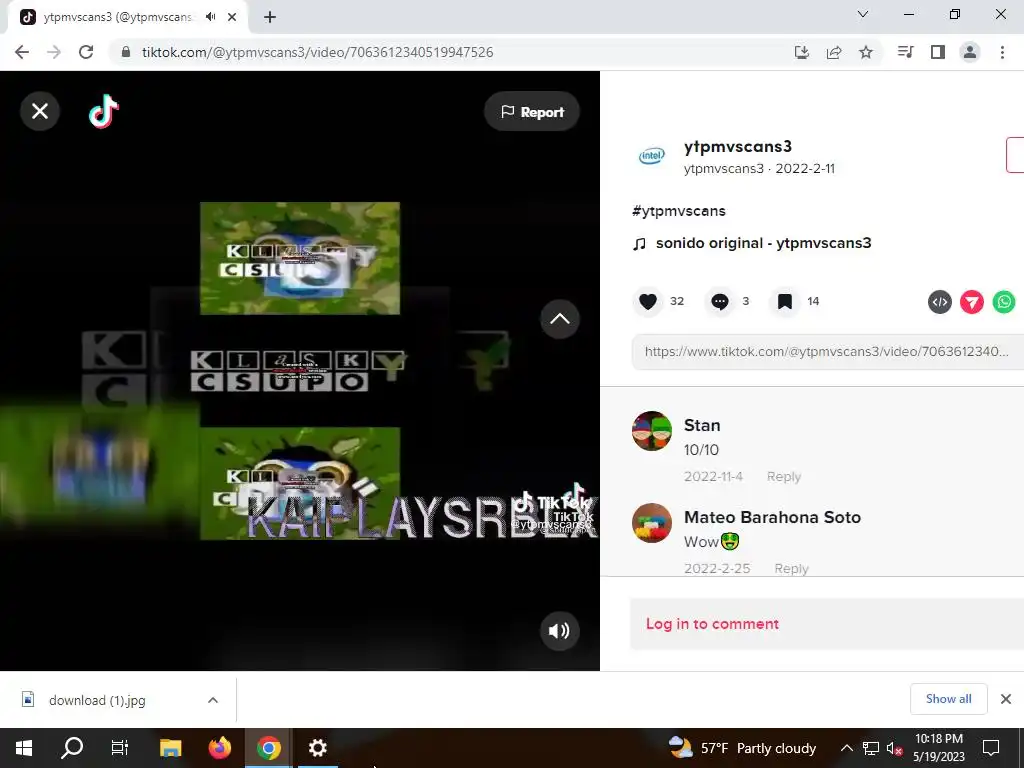Open Windows notification center

click(x=991, y=748)
